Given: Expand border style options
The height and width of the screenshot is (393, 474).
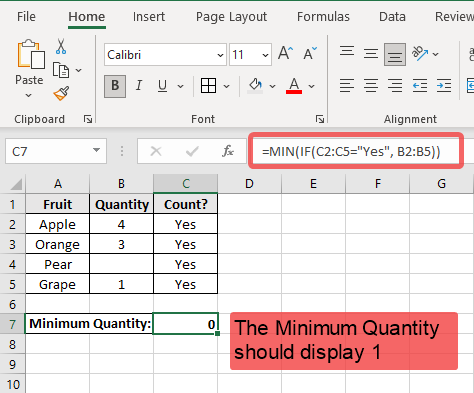Looking at the screenshot, I should (227, 86).
